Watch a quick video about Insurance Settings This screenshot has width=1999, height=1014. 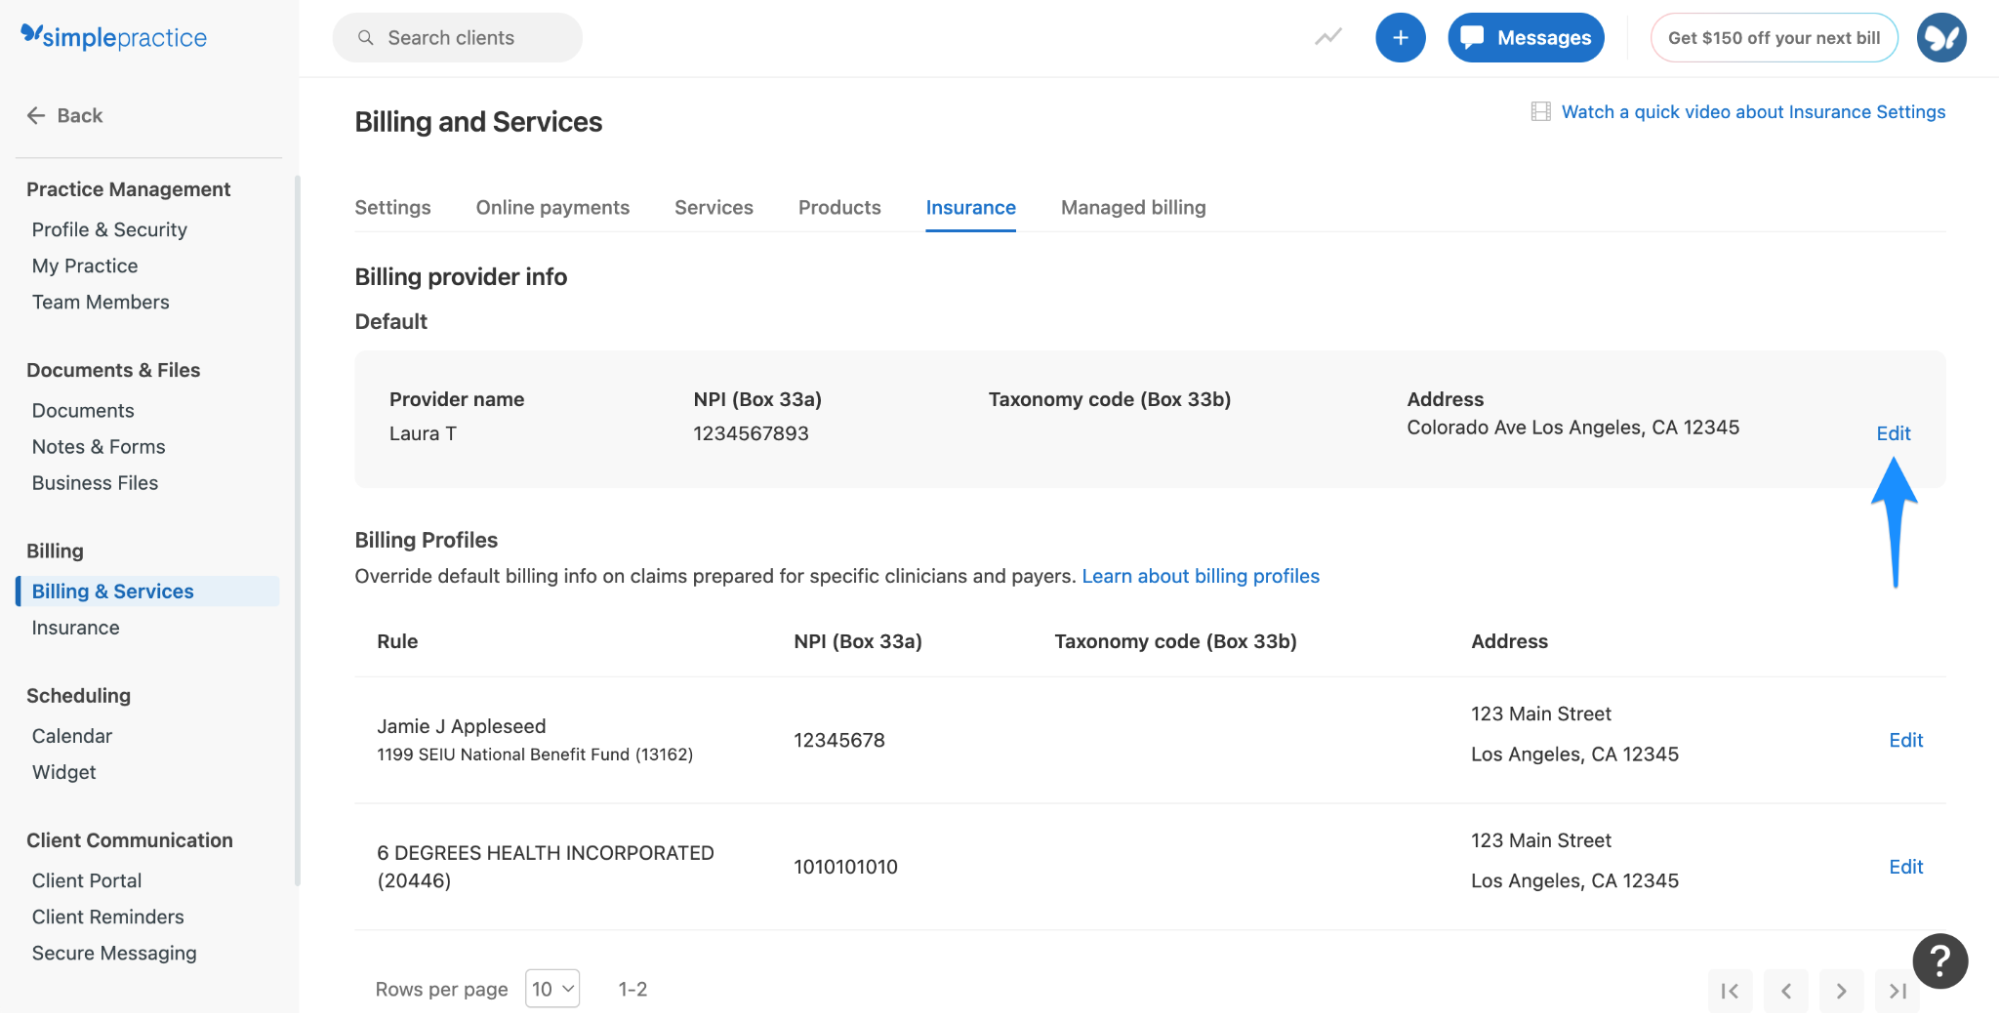coord(1753,111)
